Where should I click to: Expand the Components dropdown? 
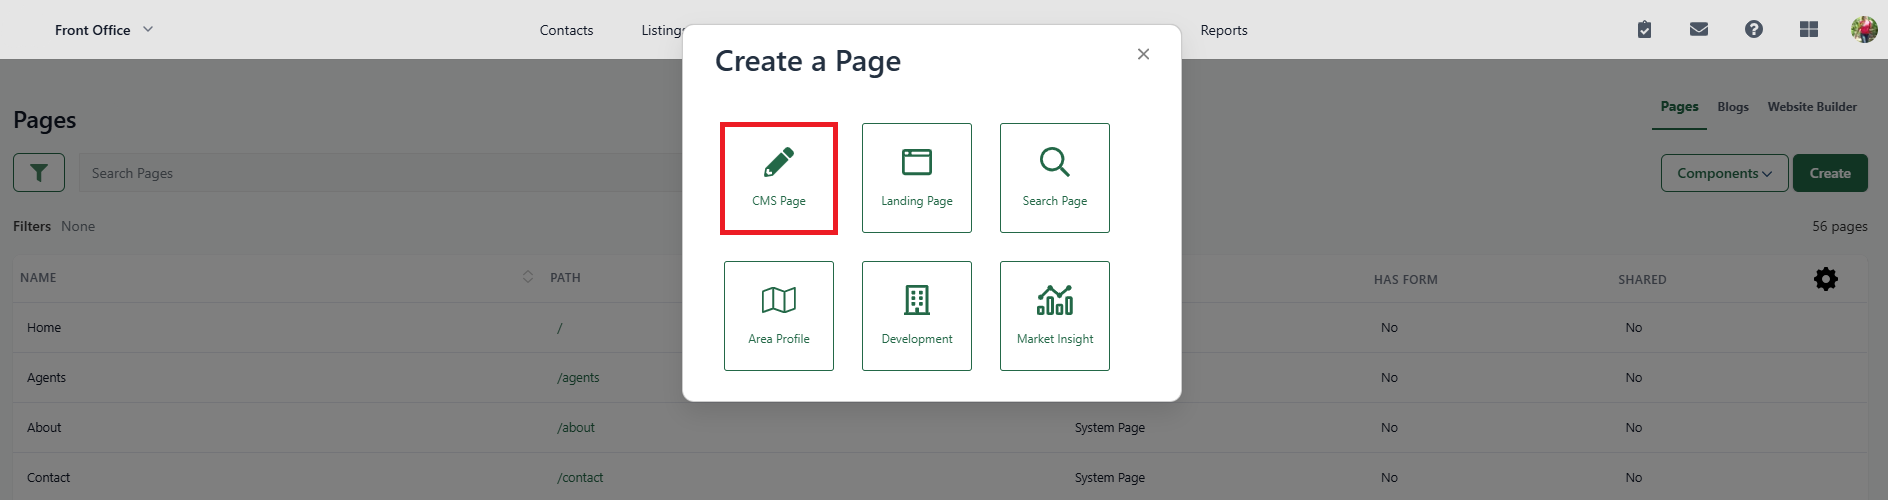[1725, 173]
